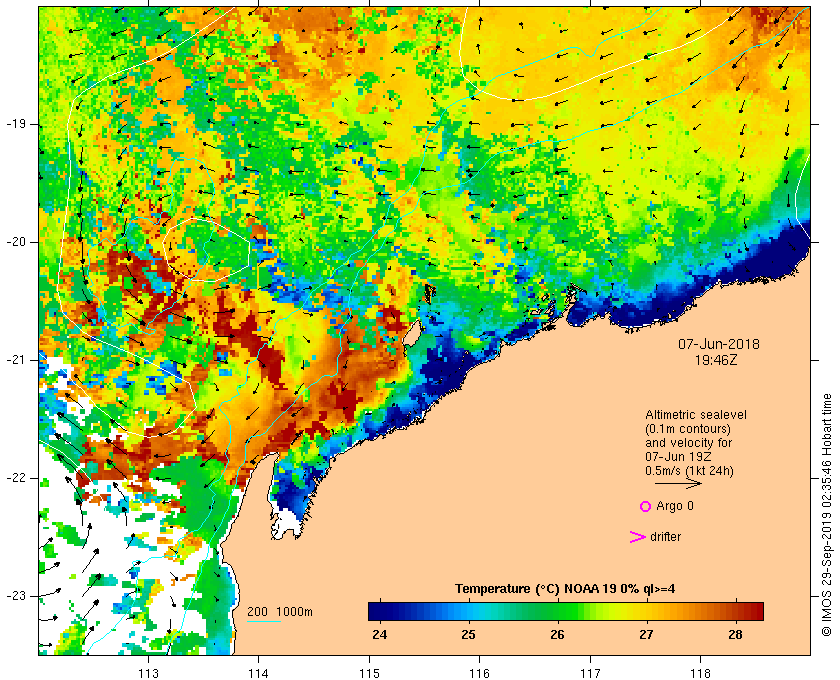Click the '0.5m/s (1kt 24h)' text

(689, 471)
